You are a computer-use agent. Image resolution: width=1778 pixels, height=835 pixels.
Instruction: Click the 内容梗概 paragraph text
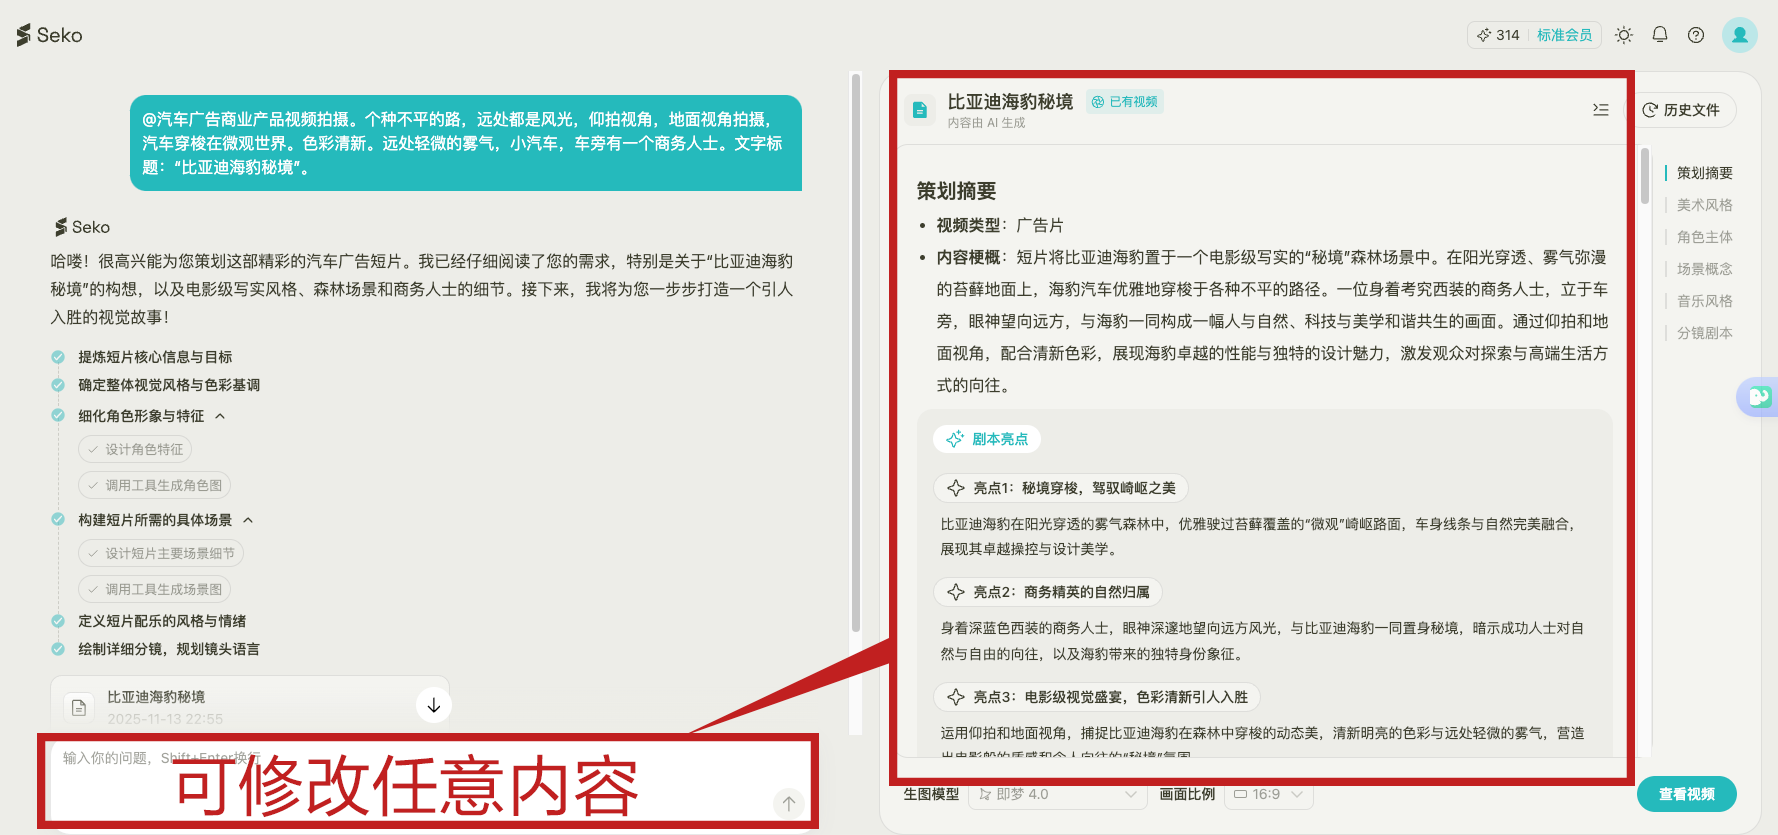click(1272, 321)
